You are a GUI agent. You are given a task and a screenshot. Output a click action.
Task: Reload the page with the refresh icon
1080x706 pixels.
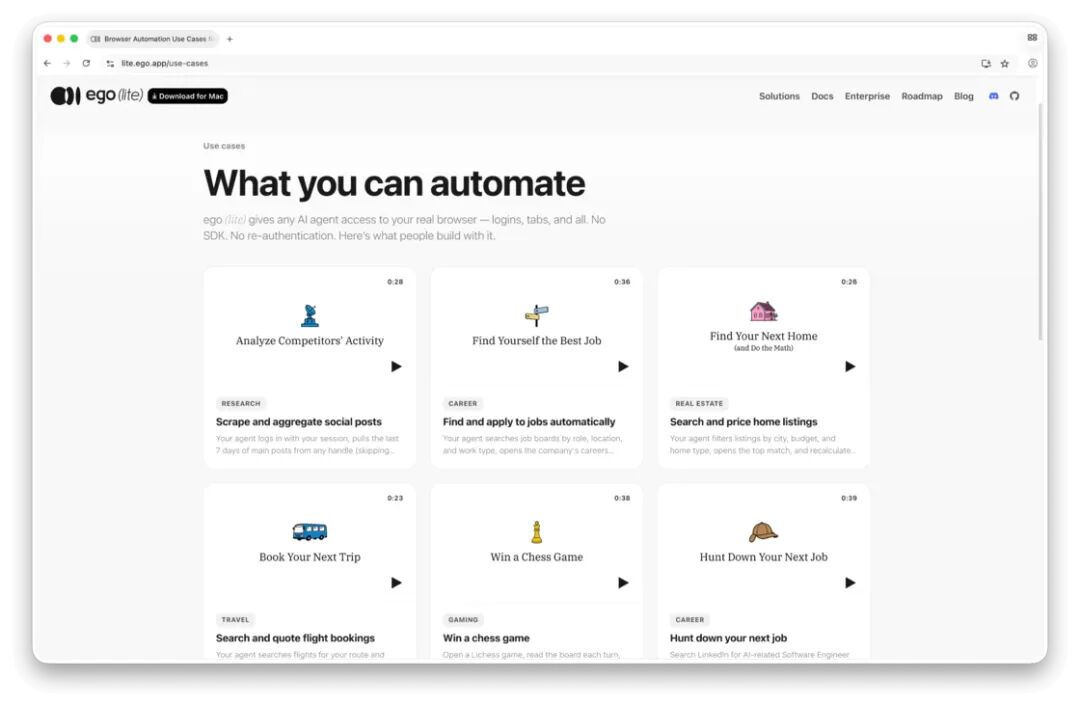pyautogui.click(x=86, y=63)
